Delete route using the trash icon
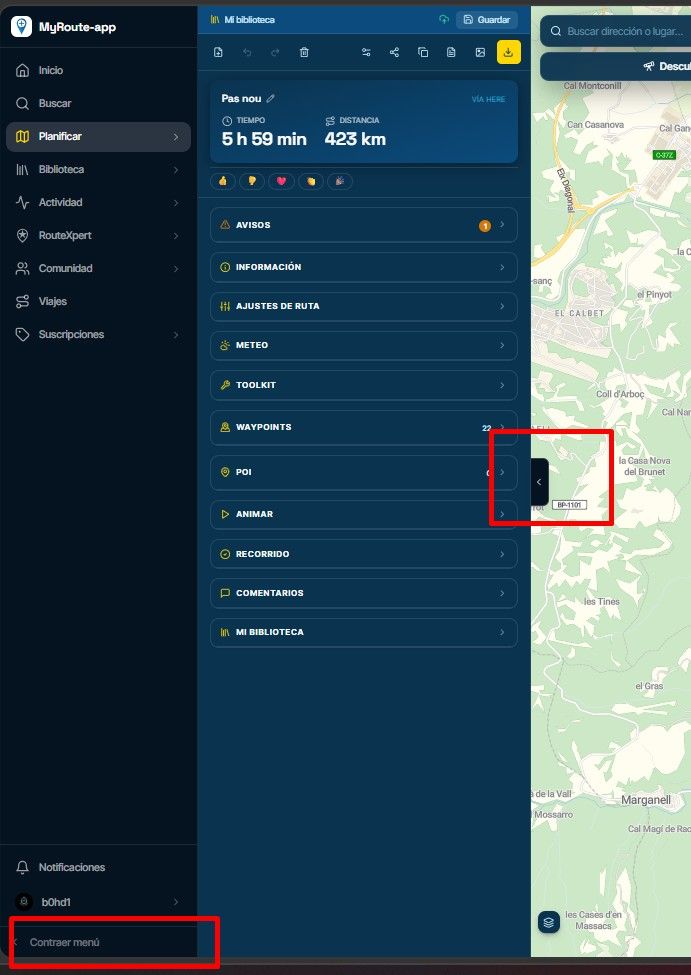 tap(304, 52)
